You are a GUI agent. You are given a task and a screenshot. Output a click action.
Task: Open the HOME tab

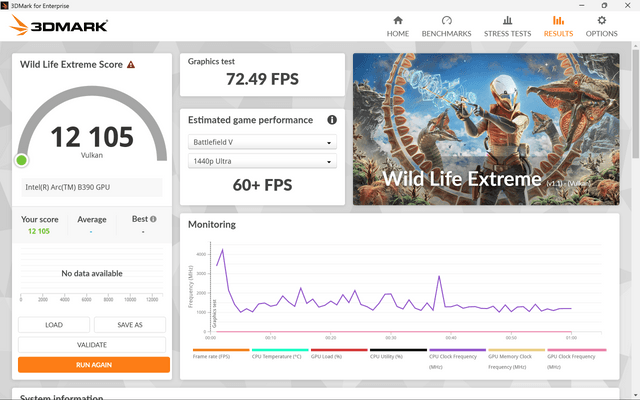tap(398, 27)
